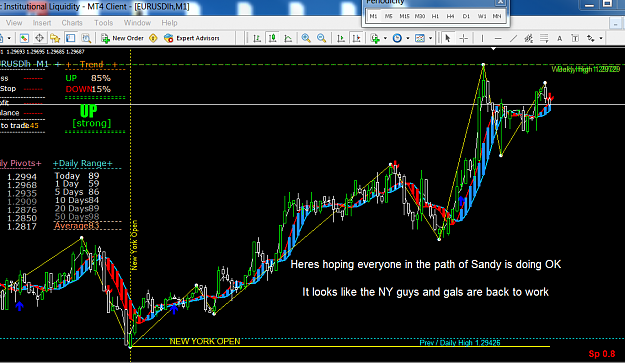Launch MetaEditor via yellow diamond icon
625x363 pixels.
pos(153,38)
